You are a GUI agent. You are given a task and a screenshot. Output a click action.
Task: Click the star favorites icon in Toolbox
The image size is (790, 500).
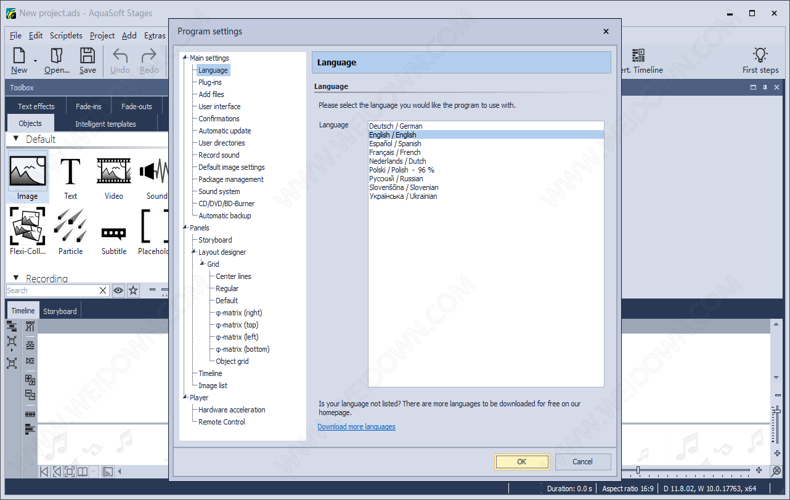[x=133, y=290]
